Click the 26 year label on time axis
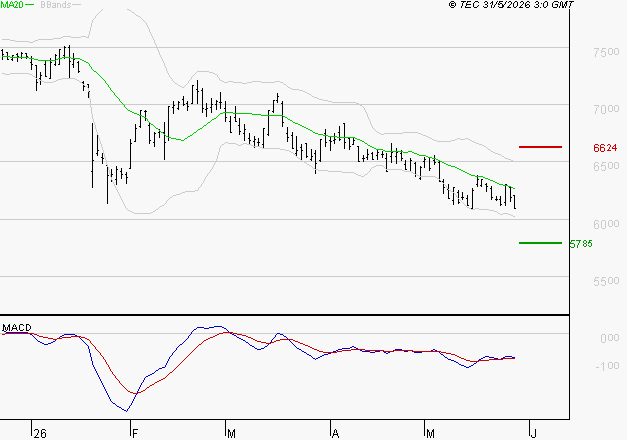The width and height of the screenshot is (627, 440). 40,434
